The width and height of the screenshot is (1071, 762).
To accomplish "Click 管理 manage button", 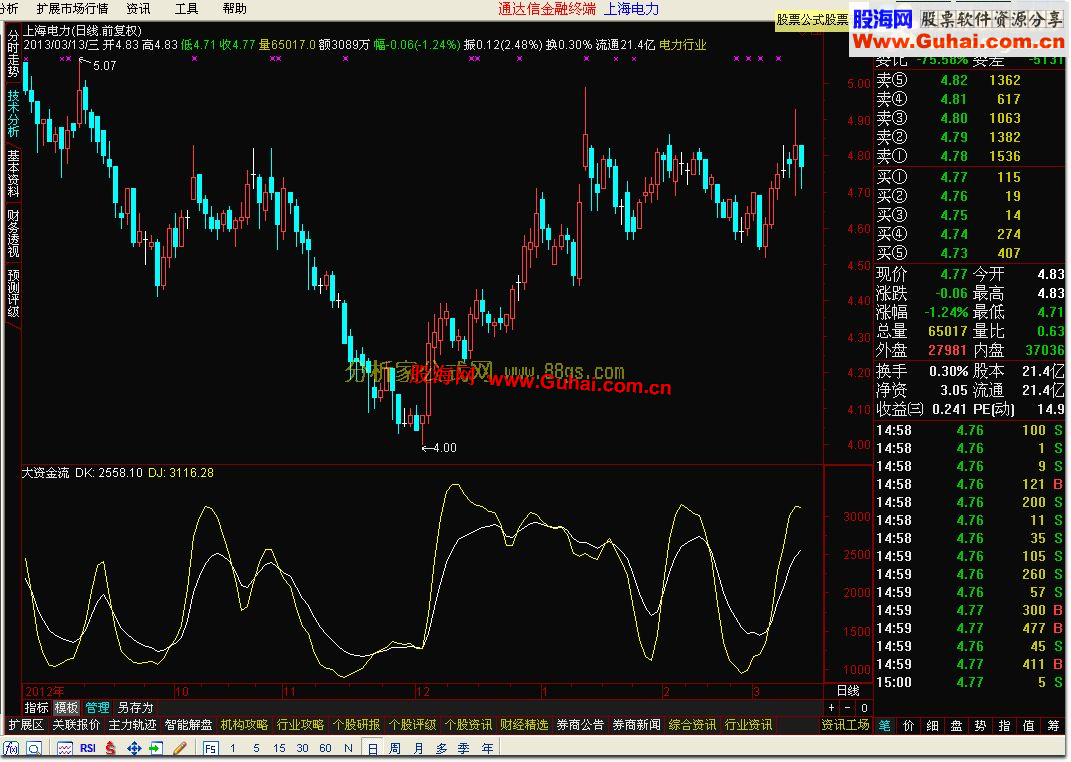I will (97, 708).
